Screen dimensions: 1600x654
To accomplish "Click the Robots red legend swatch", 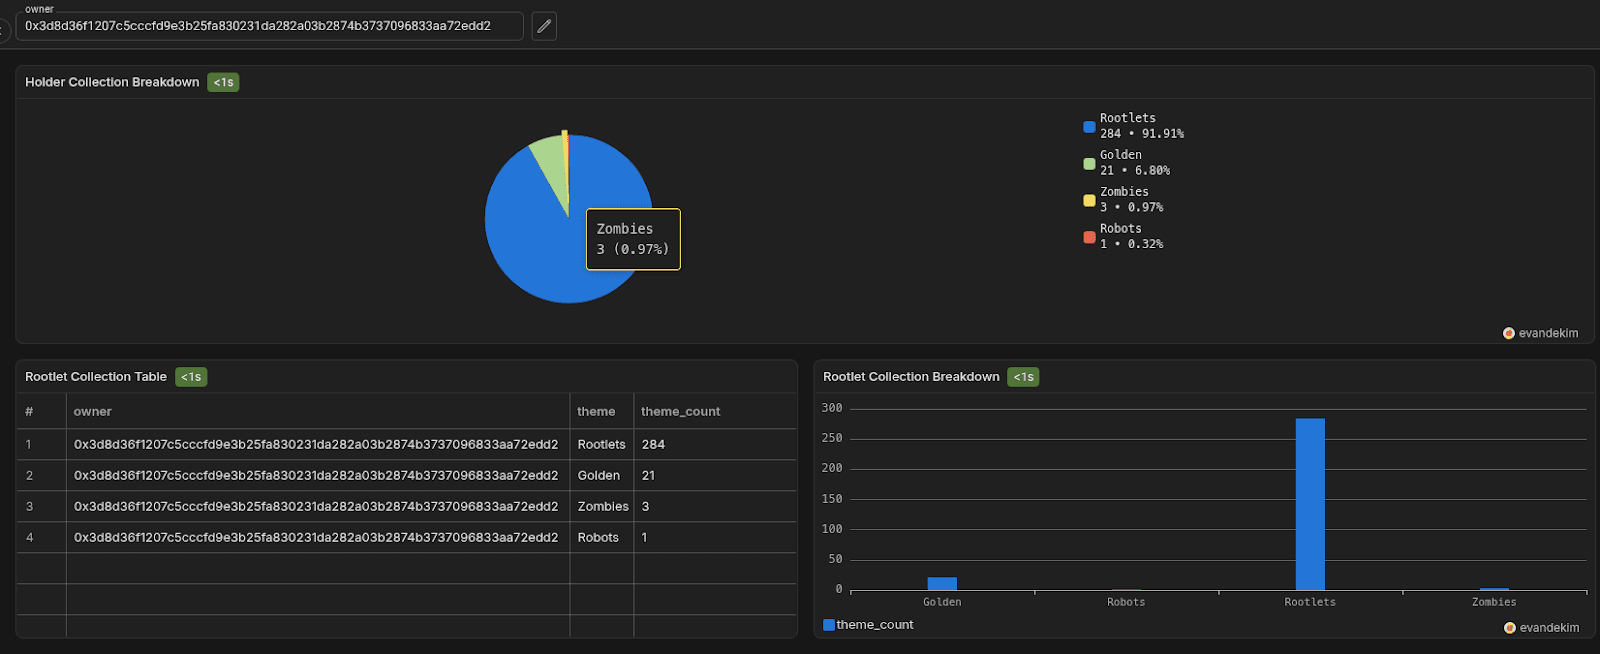I will pyautogui.click(x=1089, y=237).
